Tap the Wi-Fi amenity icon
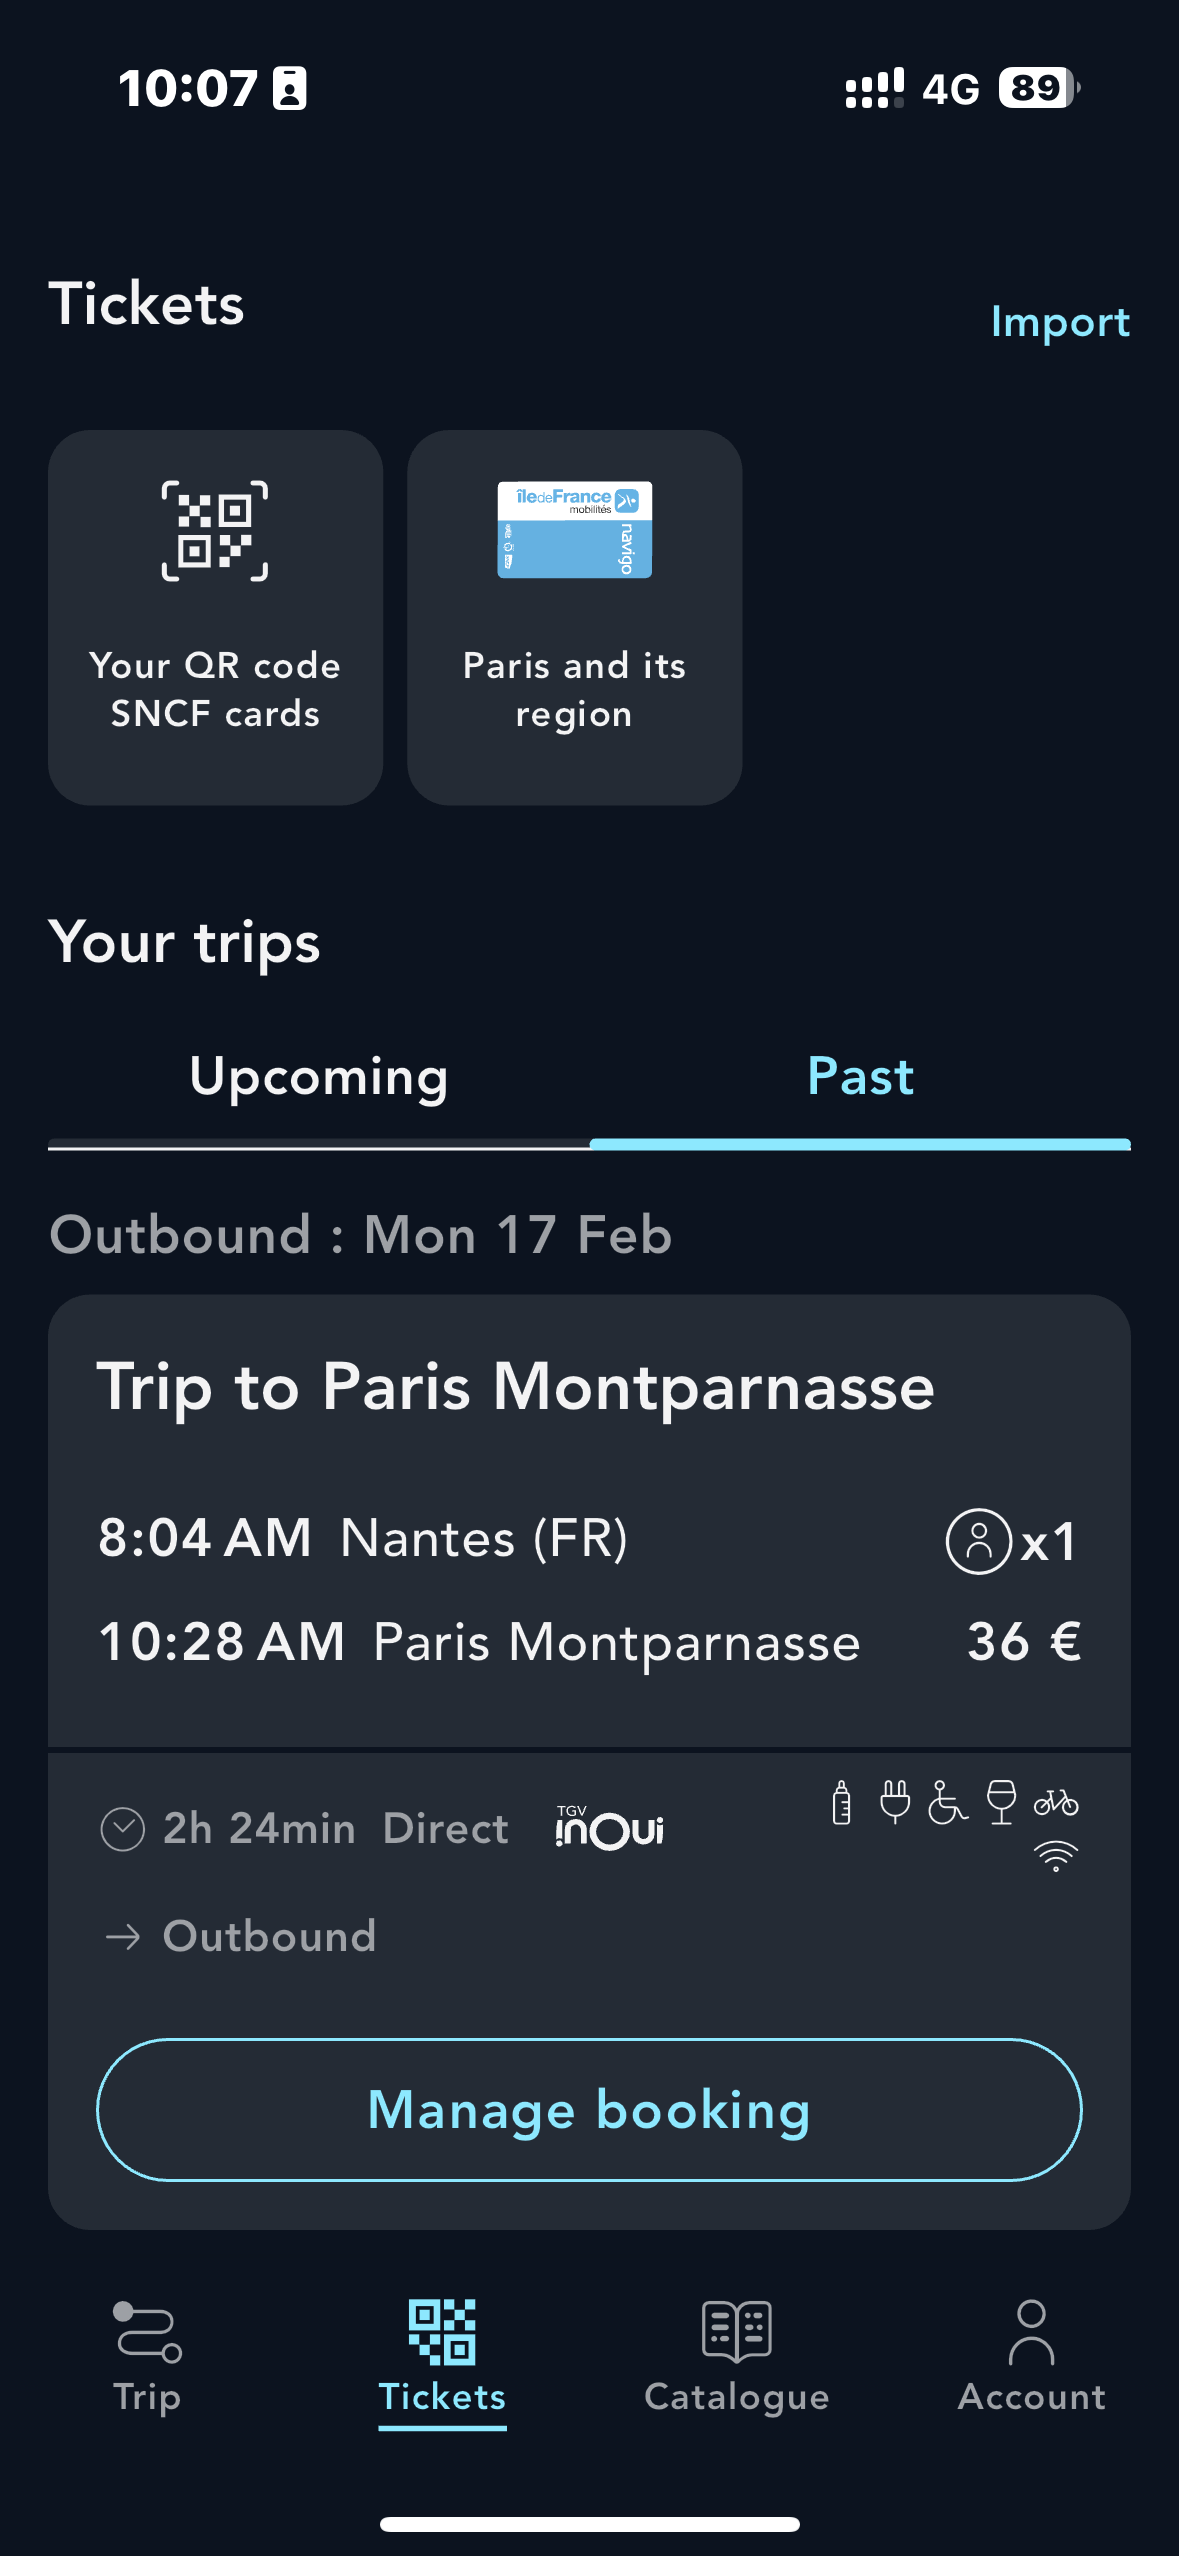 click(x=1056, y=1856)
